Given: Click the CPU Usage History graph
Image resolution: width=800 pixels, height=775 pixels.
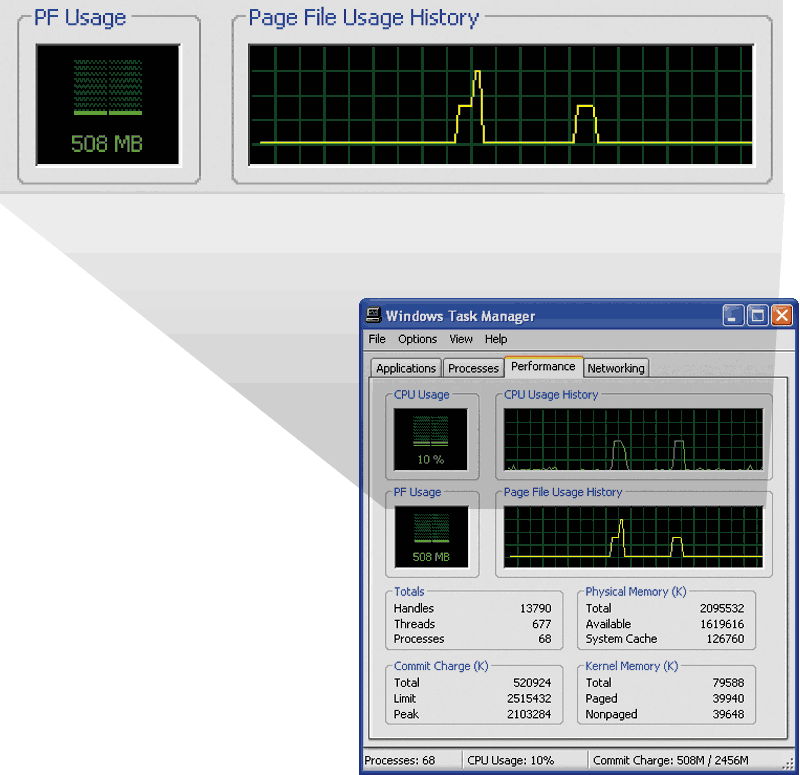Looking at the screenshot, I should click(x=632, y=437).
